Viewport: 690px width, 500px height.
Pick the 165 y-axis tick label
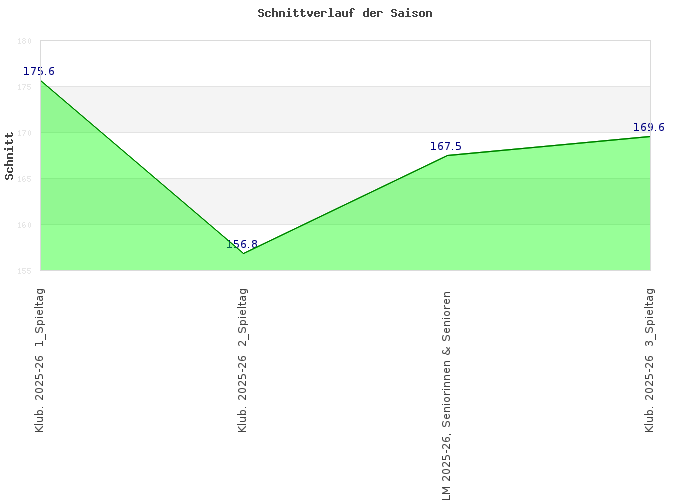[25, 179]
